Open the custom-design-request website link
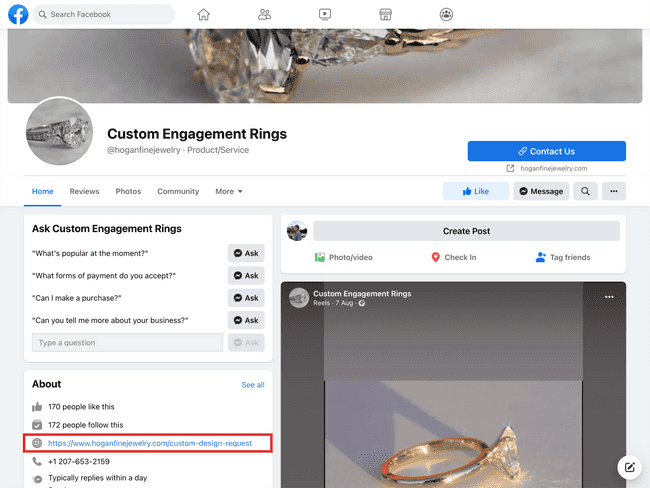This screenshot has width=650, height=488. coord(150,443)
